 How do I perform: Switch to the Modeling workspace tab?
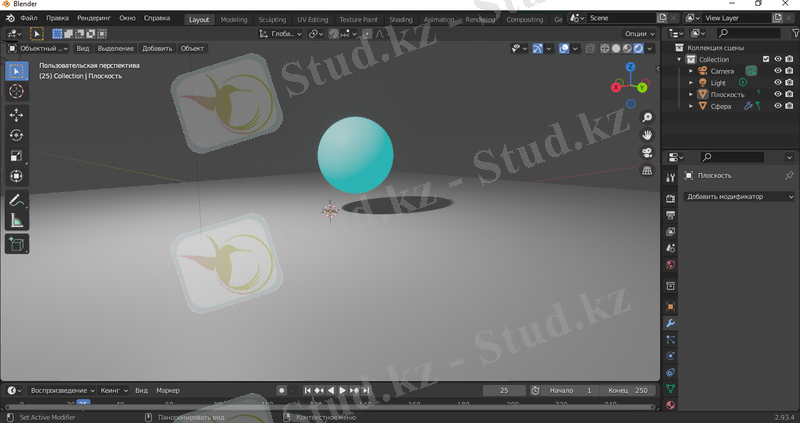pos(234,19)
